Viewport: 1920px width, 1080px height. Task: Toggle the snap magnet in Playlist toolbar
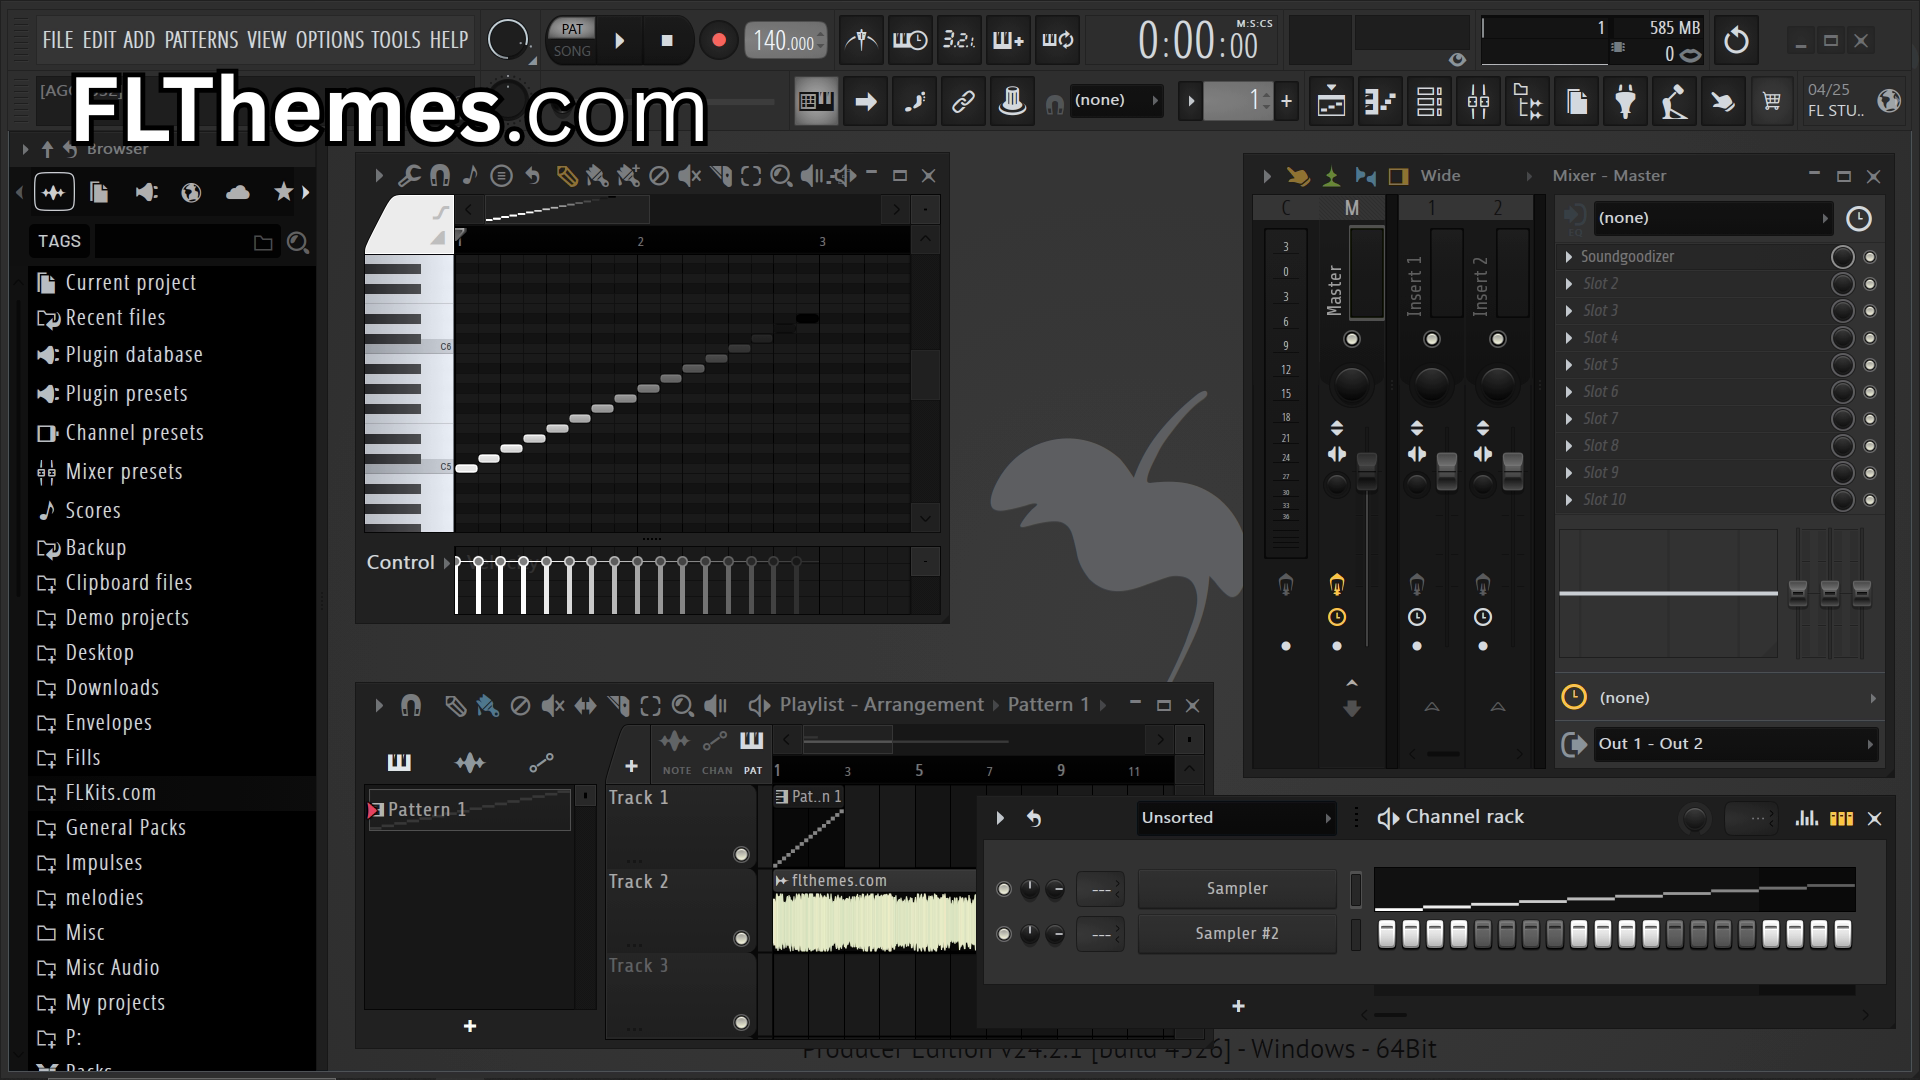411,706
